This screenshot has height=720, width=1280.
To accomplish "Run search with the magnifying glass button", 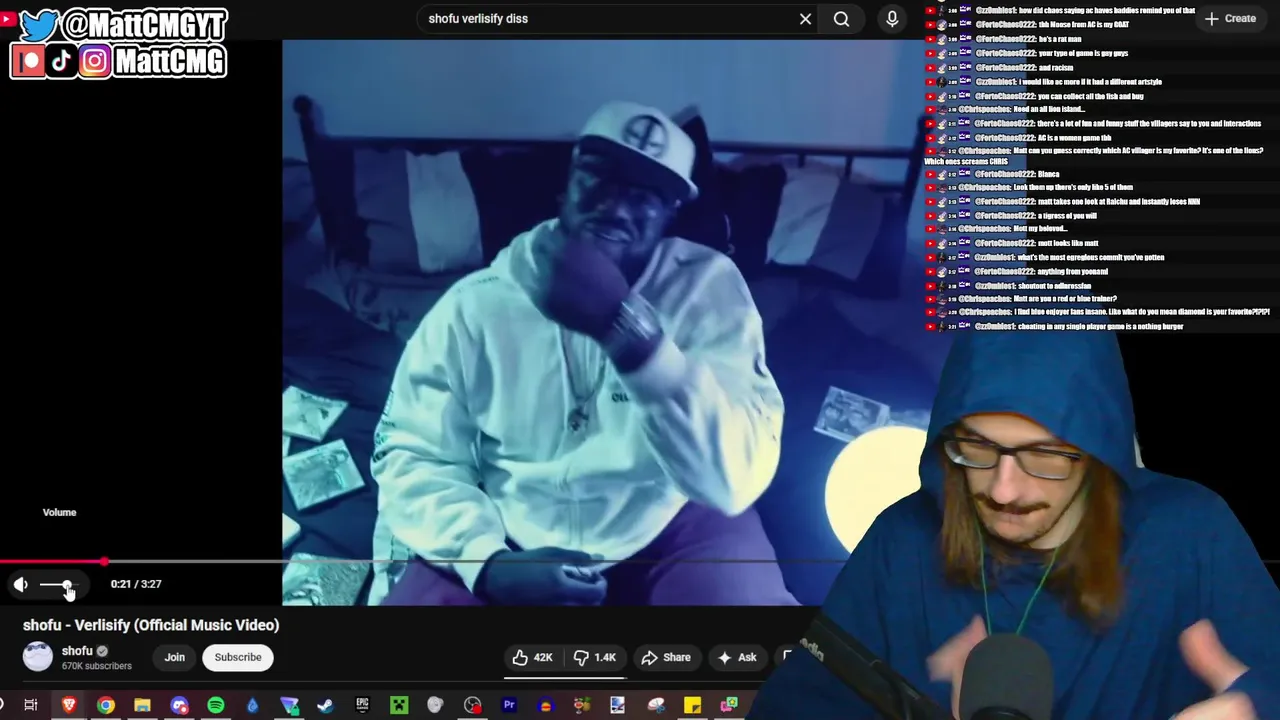I will coord(842,19).
